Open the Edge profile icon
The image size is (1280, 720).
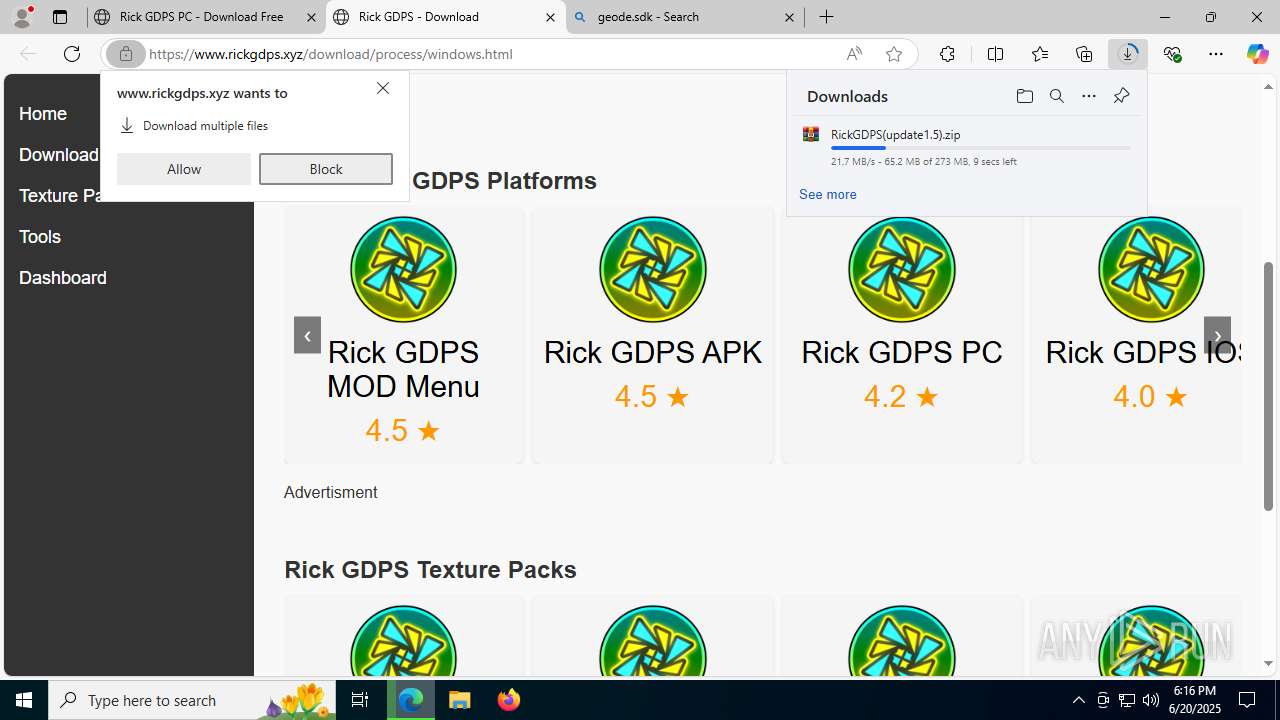(x=22, y=17)
